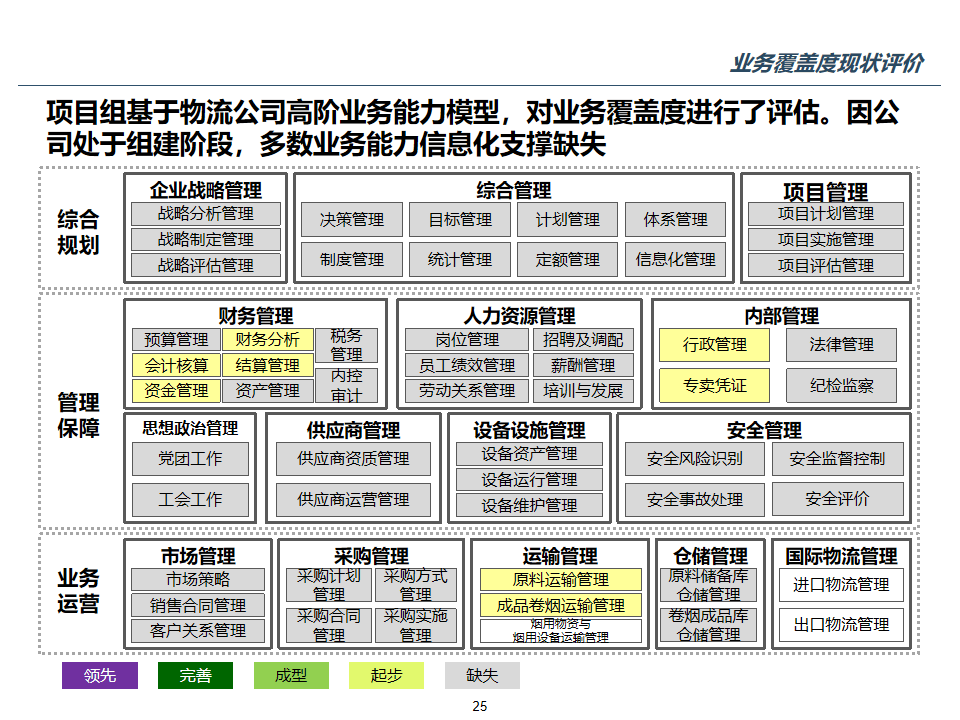Click the purple 领先 legend swatch
The width and height of the screenshot is (960, 720).
[x=100, y=675]
